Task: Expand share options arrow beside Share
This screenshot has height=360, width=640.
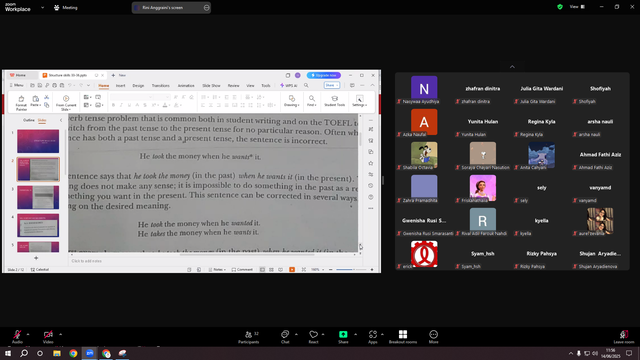Action: [x=355, y=334]
